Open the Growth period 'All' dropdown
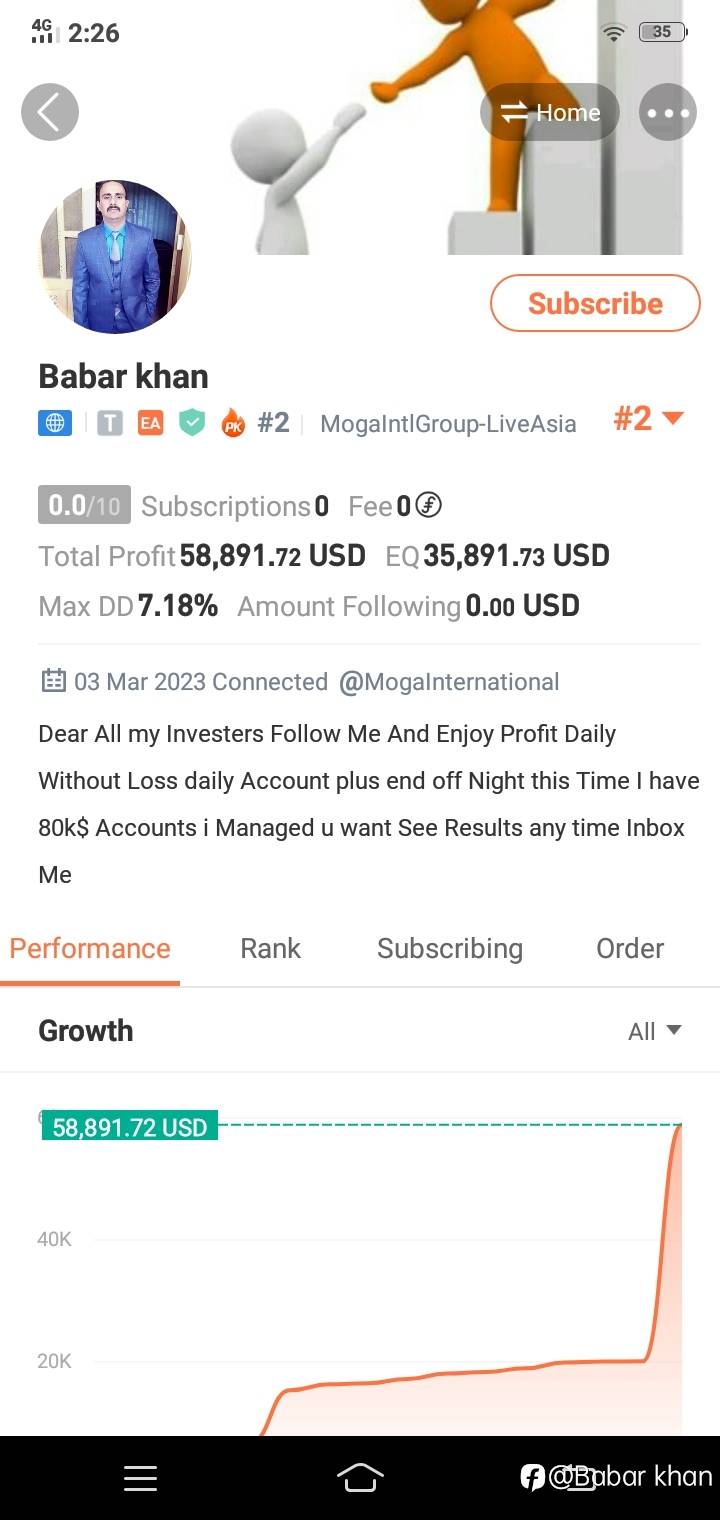720x1520 pixels. (654, 1031)
